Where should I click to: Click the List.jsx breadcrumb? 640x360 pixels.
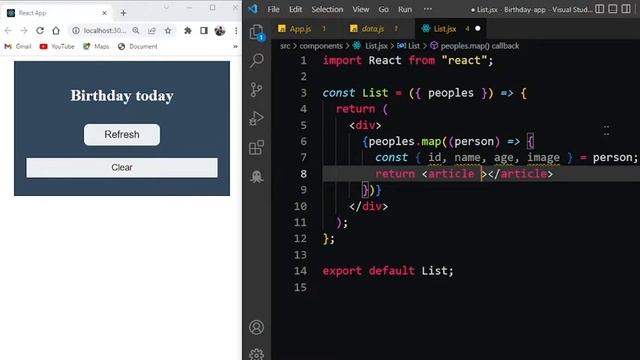371,46
